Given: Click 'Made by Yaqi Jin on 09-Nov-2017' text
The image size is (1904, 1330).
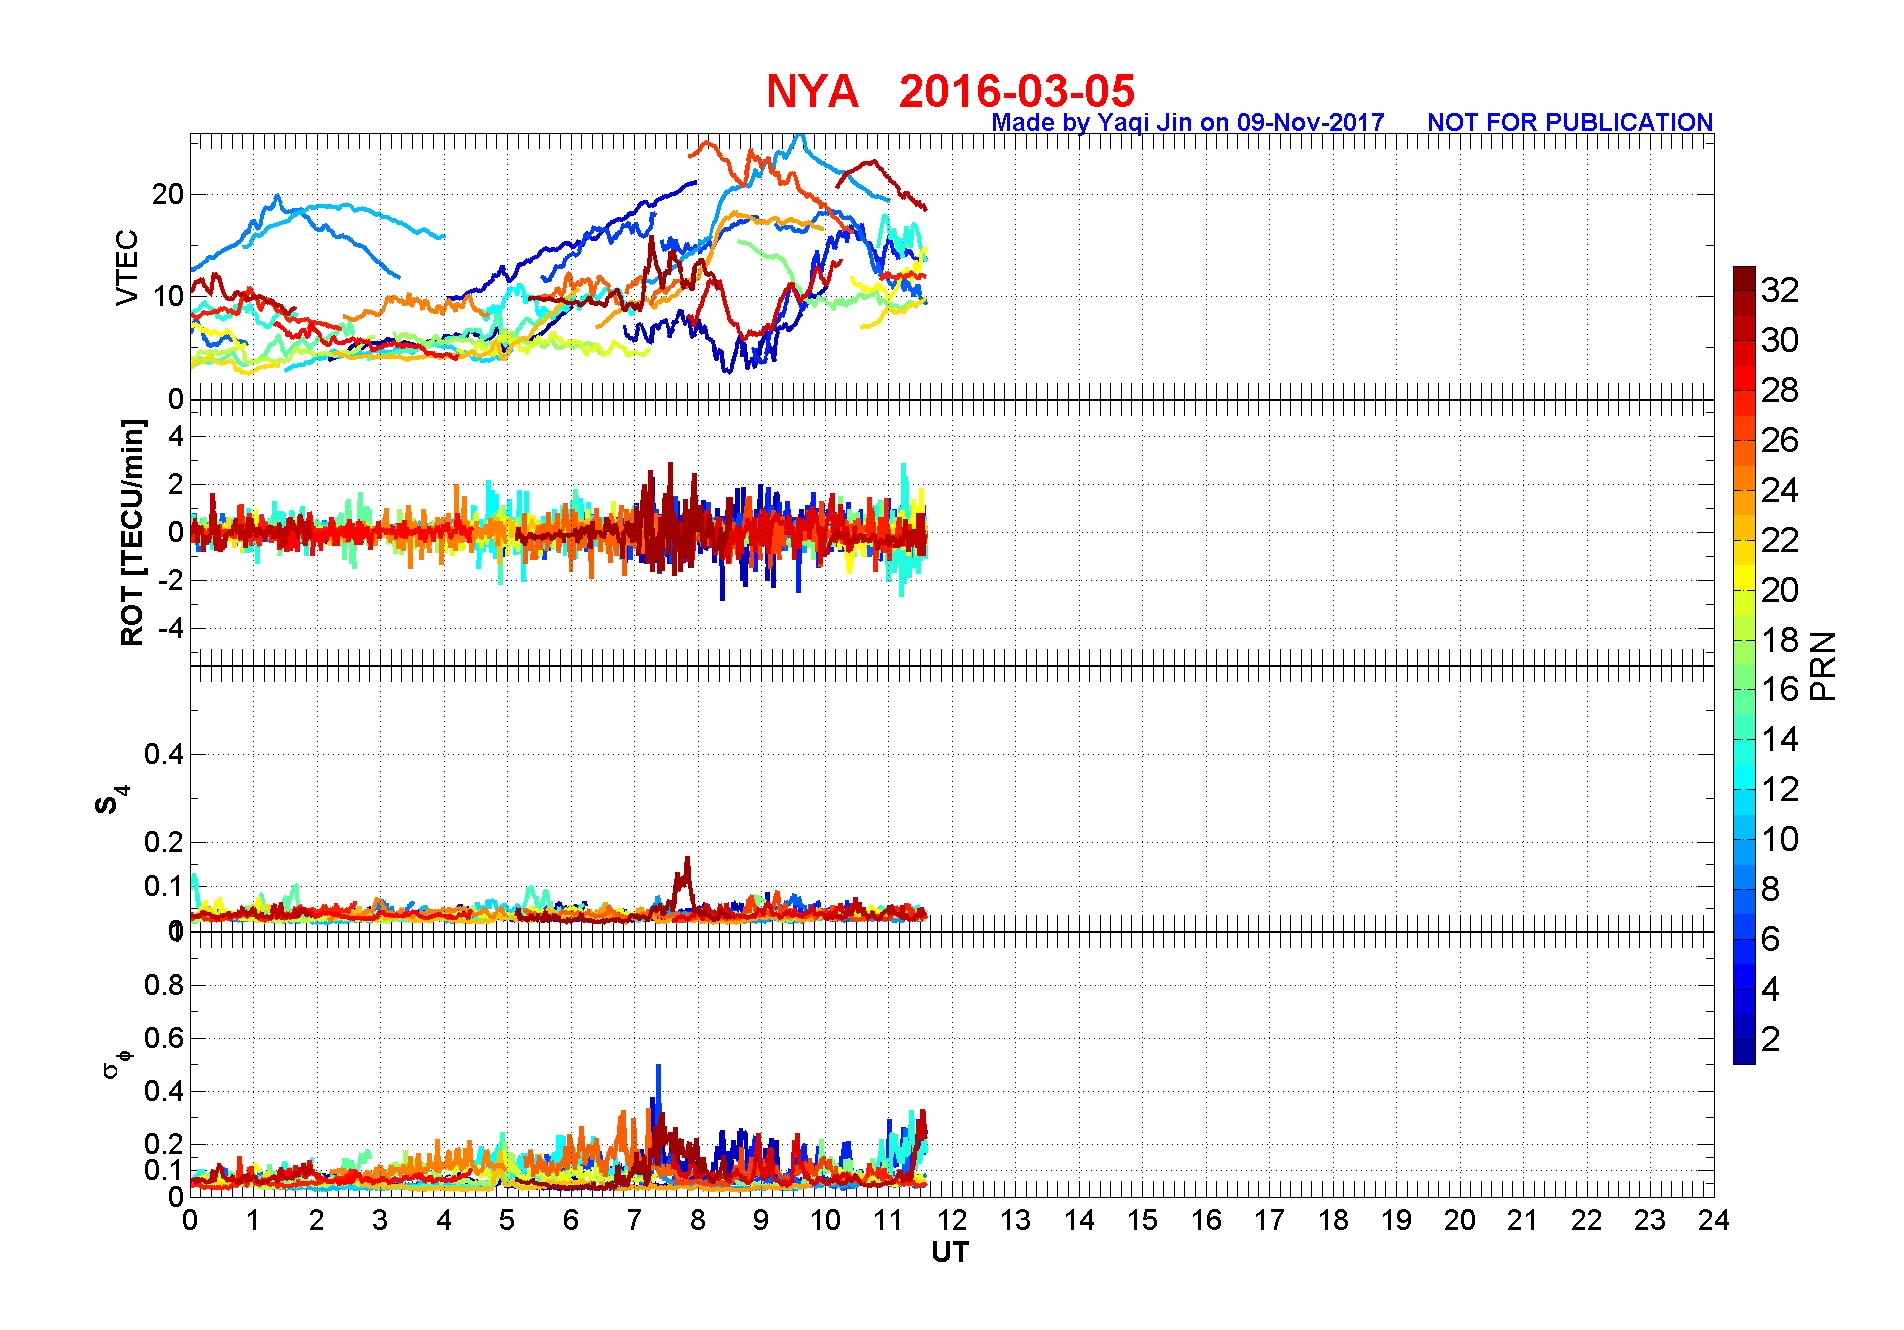Looking at the screenshot, I should click(x=1188, y=122).
